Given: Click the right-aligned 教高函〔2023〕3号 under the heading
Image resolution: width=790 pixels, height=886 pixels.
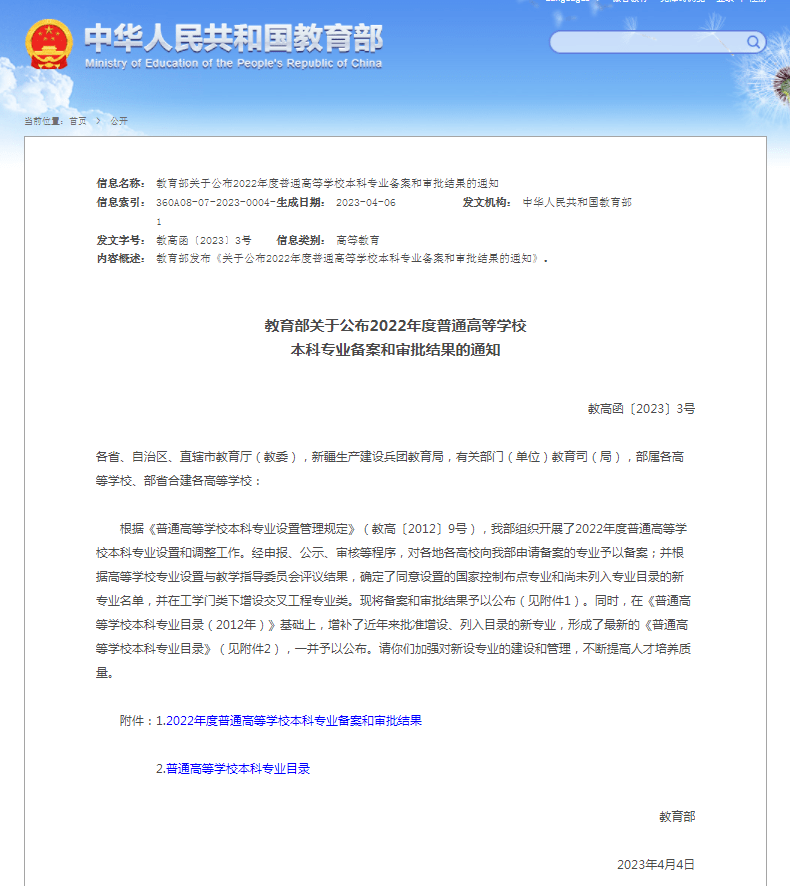Looking at the screenshot, I should [641, 409].
